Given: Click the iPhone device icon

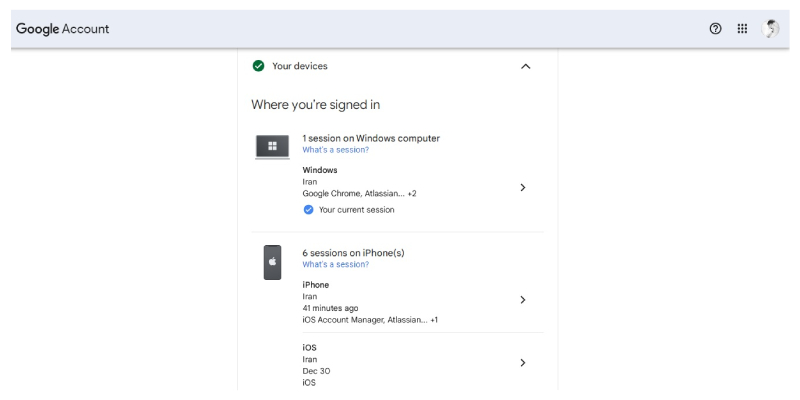Looking at the screenshot, I should [x=272, y=262].
